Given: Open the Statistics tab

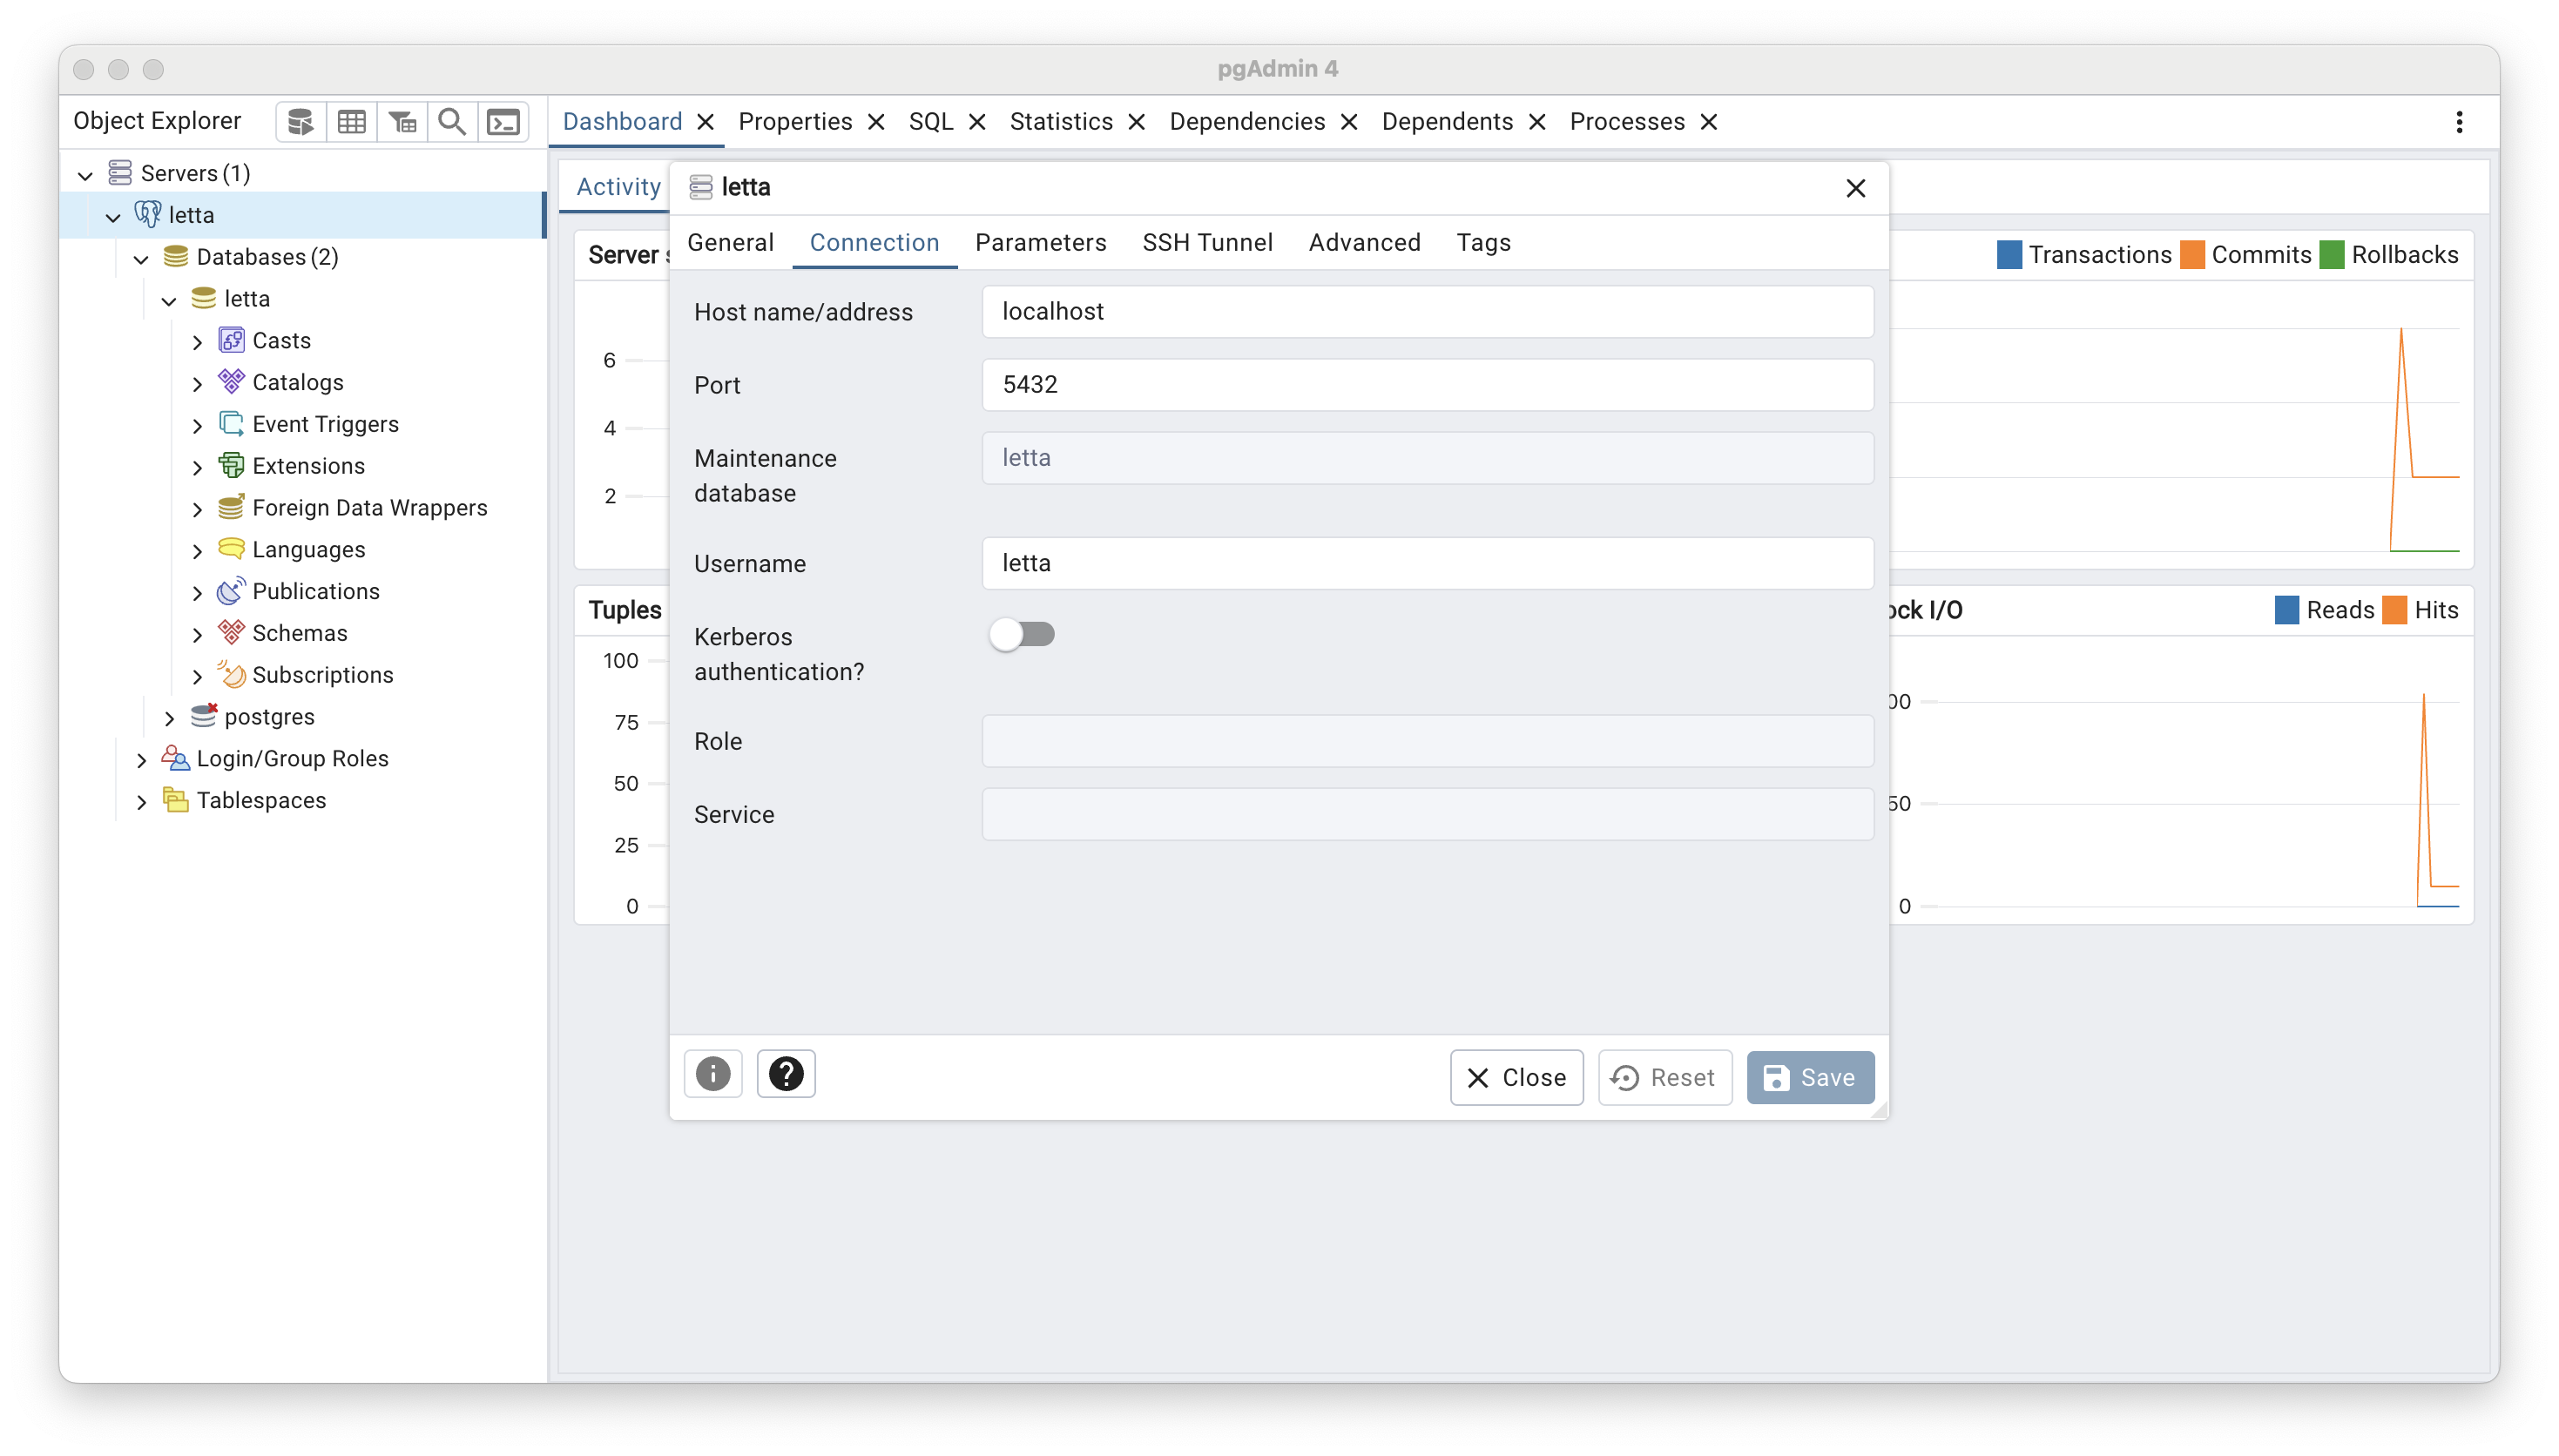Looking at the screenshot, I should (1062, 121).
